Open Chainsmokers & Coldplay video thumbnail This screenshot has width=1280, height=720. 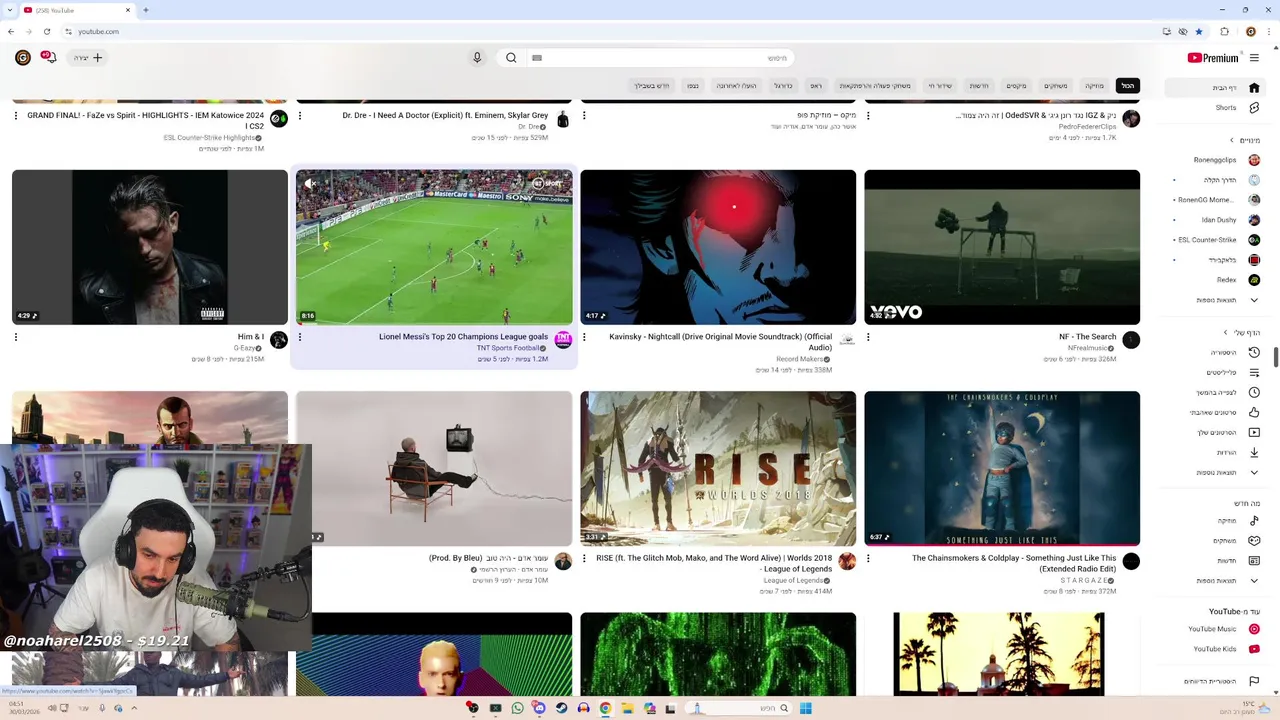(x=1002, y=469)
